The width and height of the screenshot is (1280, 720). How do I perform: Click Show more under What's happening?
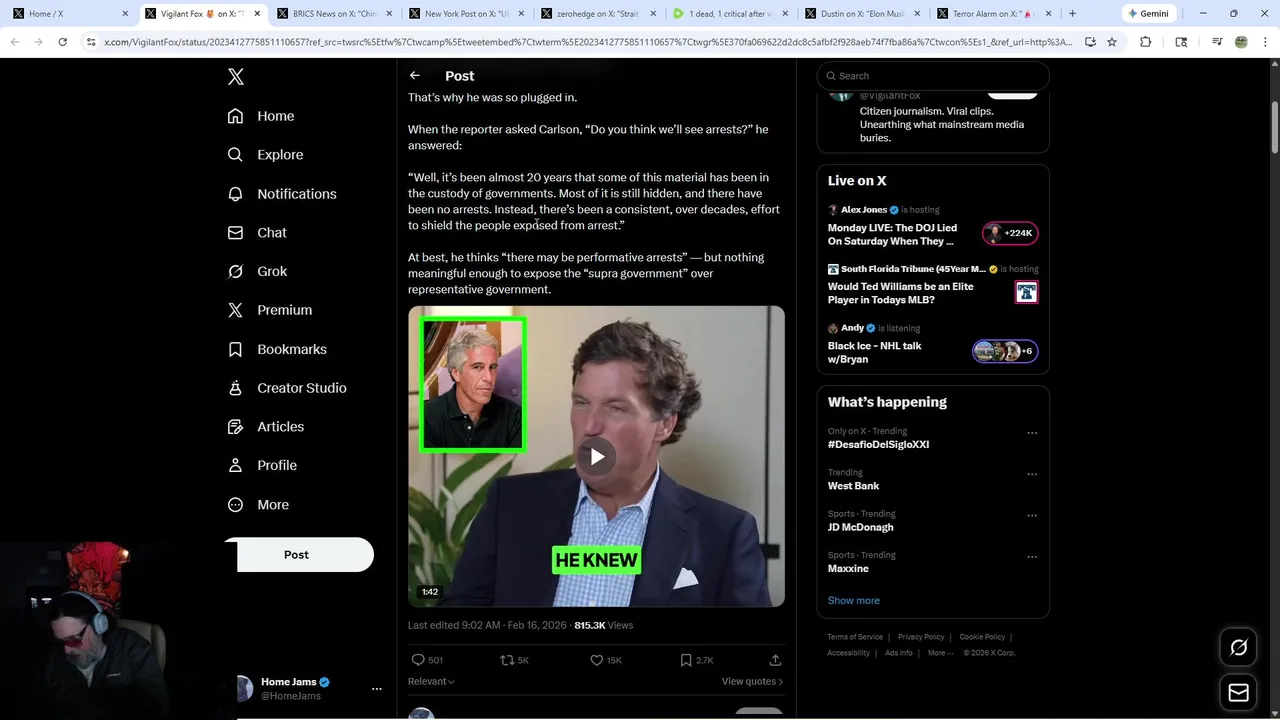(854, 600)
